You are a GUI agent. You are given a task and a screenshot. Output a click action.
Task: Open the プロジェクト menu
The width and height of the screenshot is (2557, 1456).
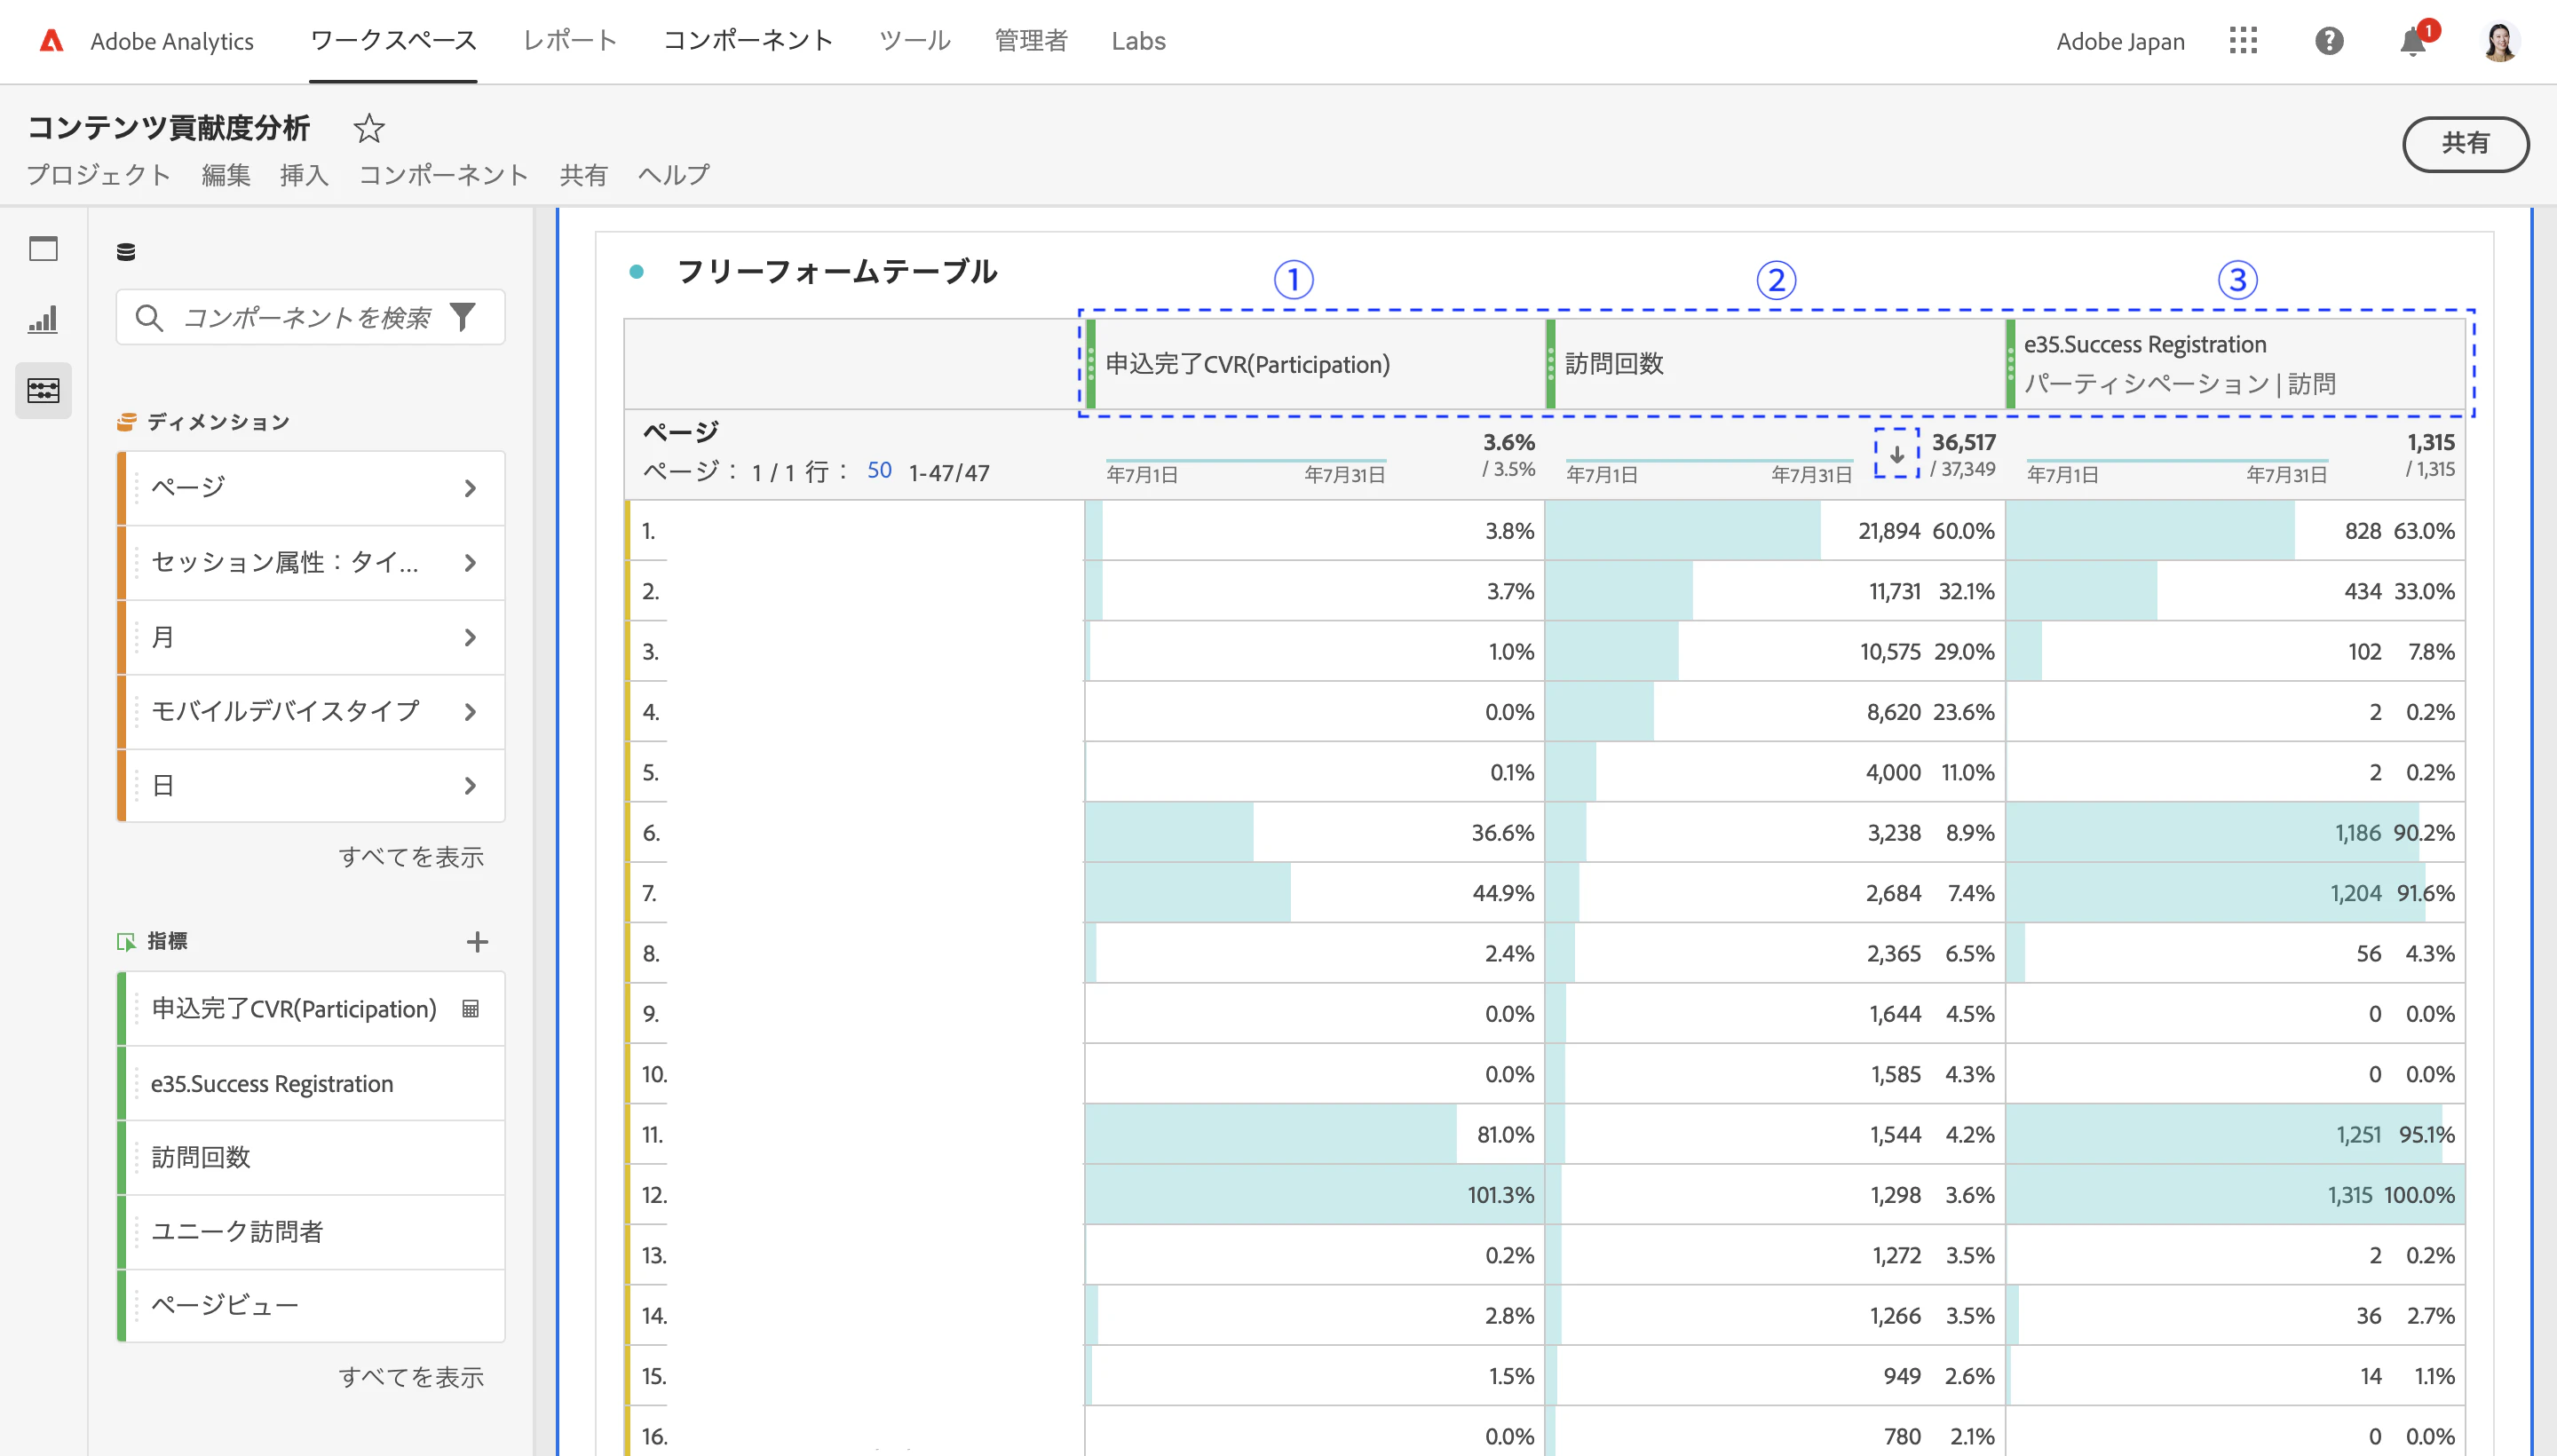[x=99, y=175]
